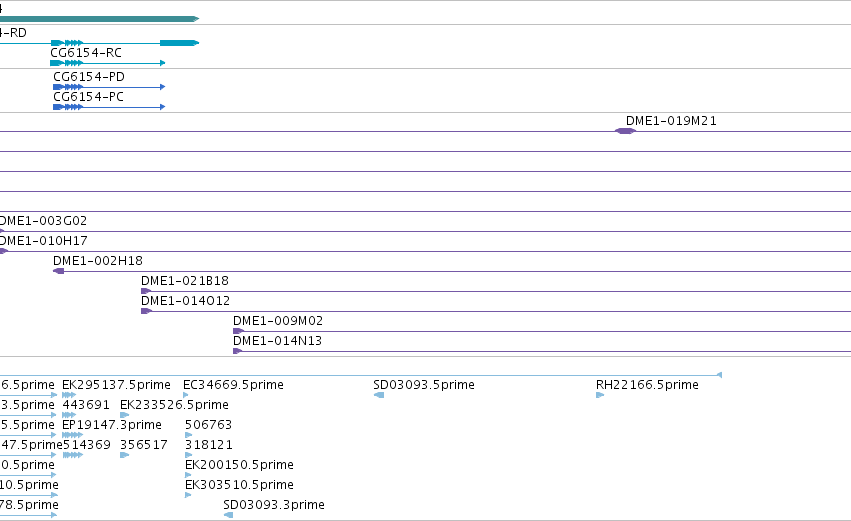Select the DME1-021B18 clone label
The width and height of the screenshot is (851, 521).
[185, 281]
